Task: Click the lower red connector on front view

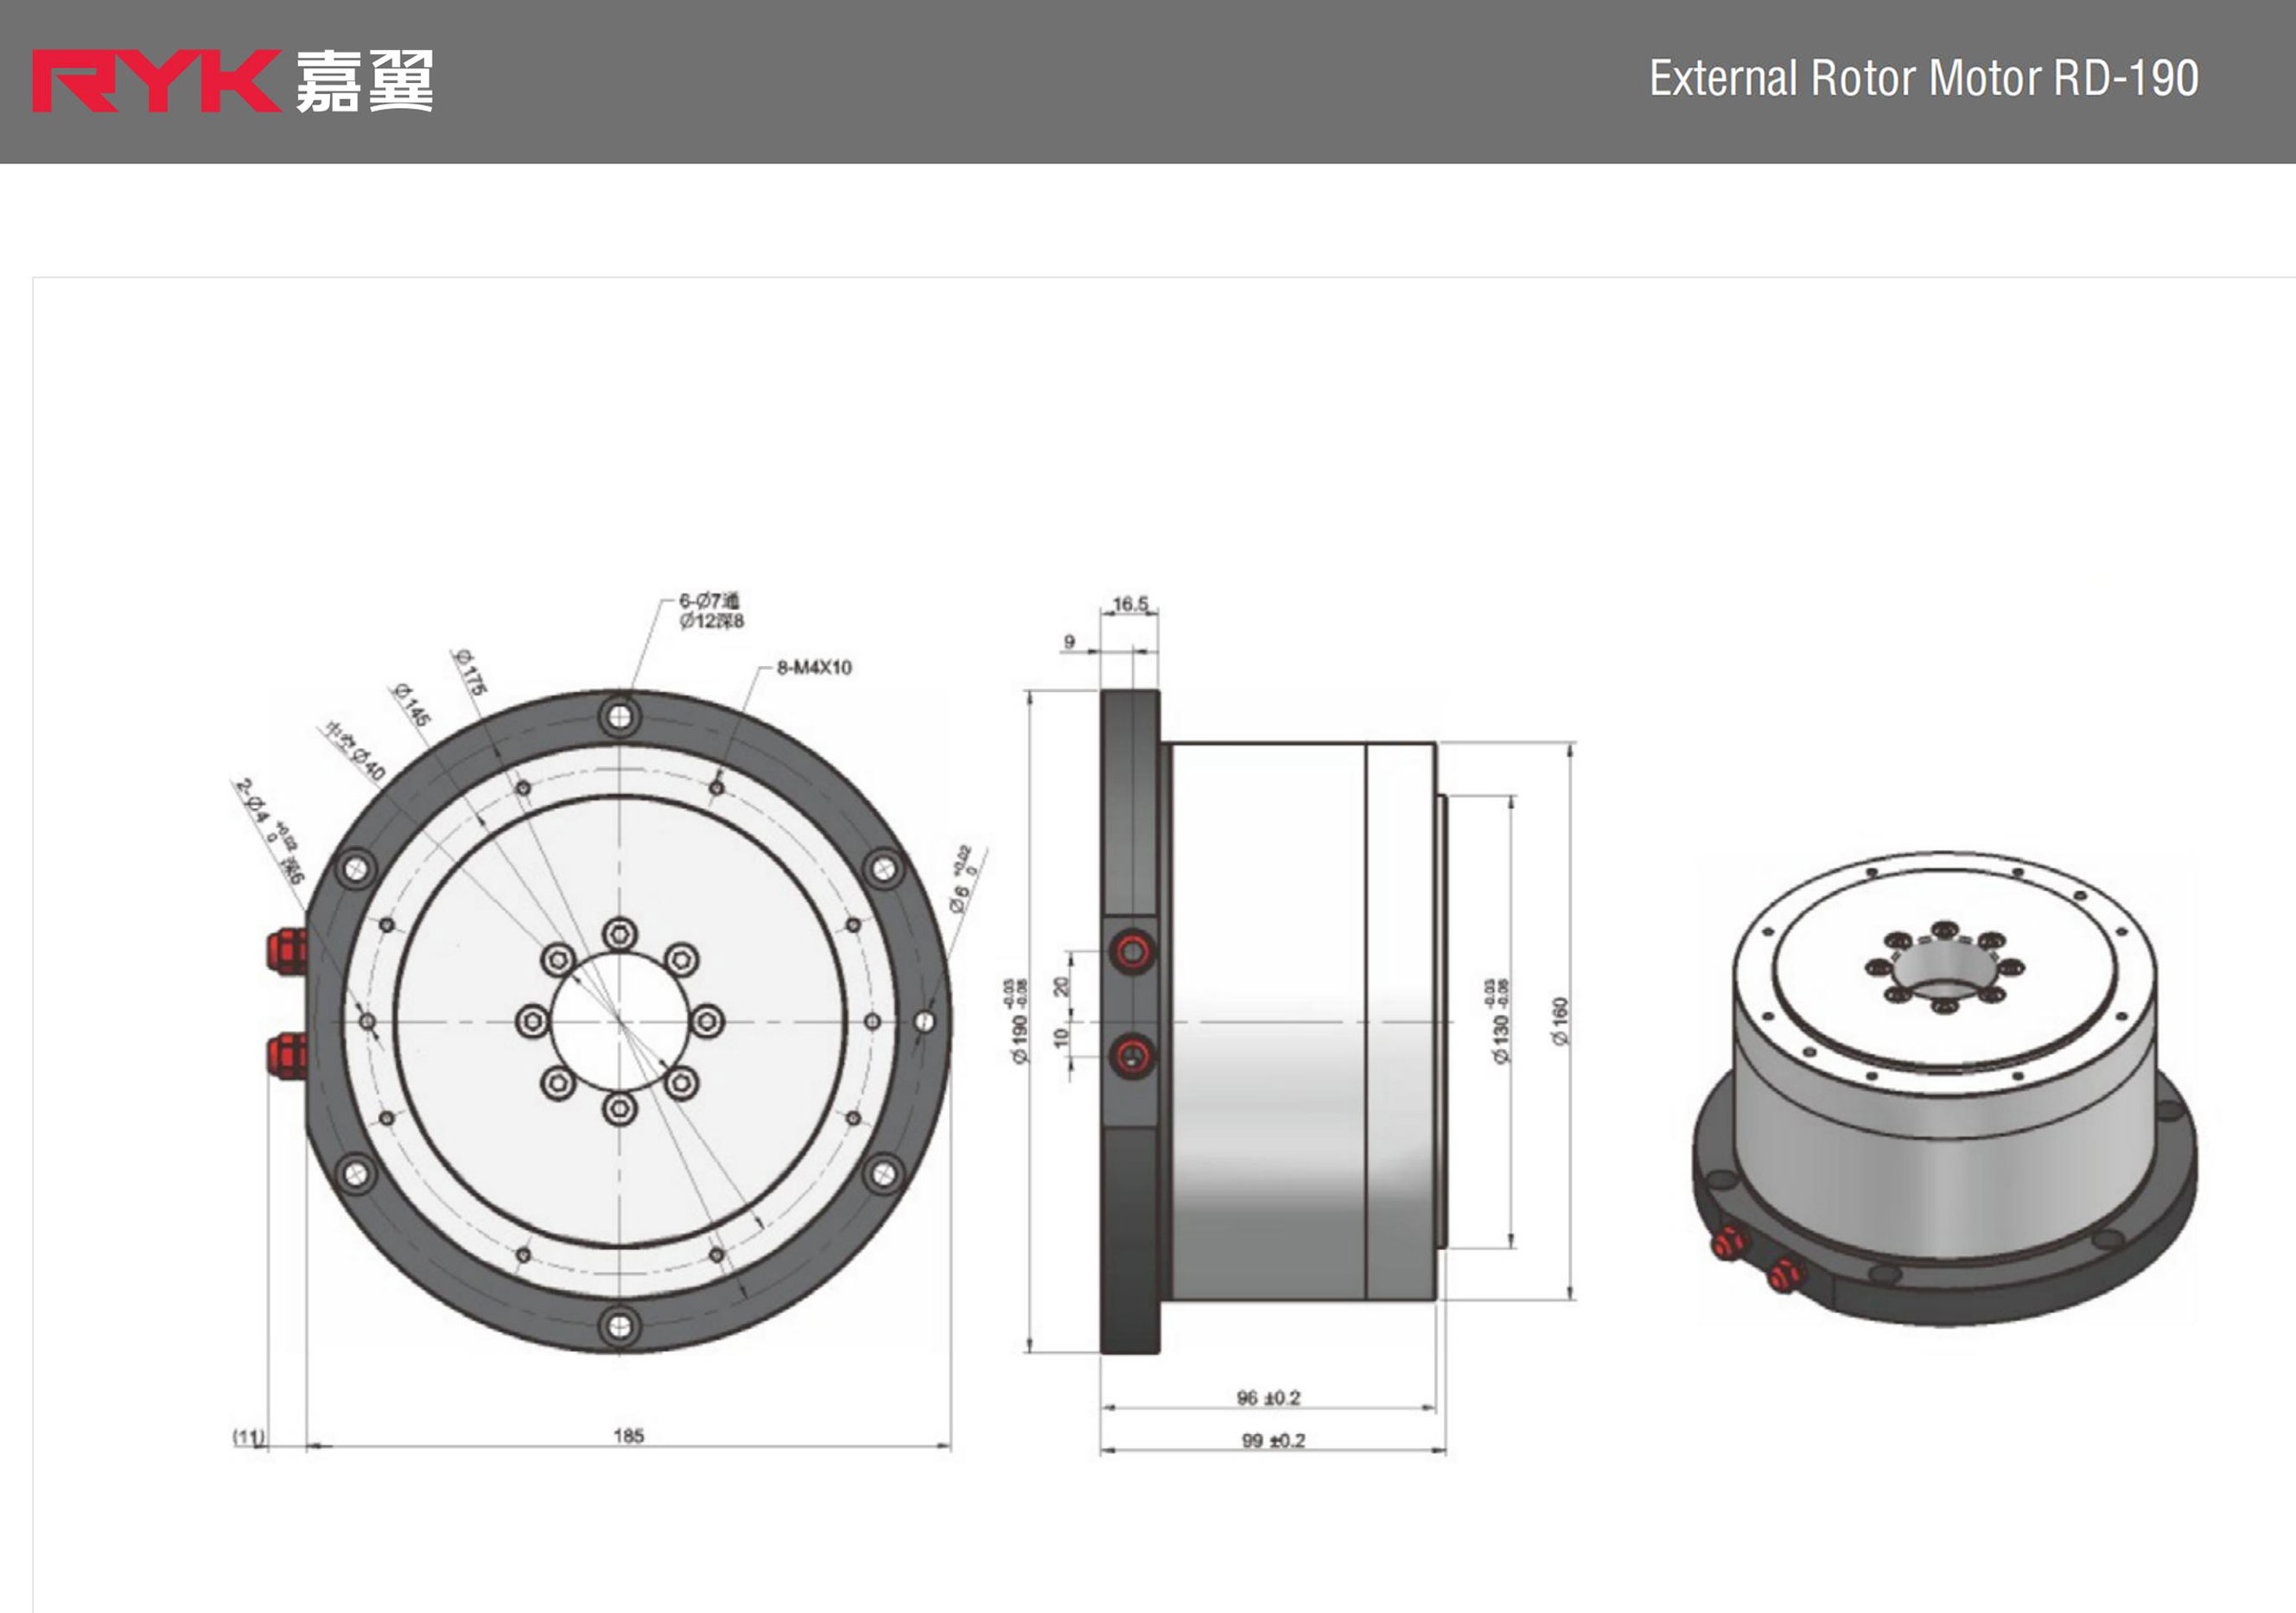Action: click(x=287, y=1054)
